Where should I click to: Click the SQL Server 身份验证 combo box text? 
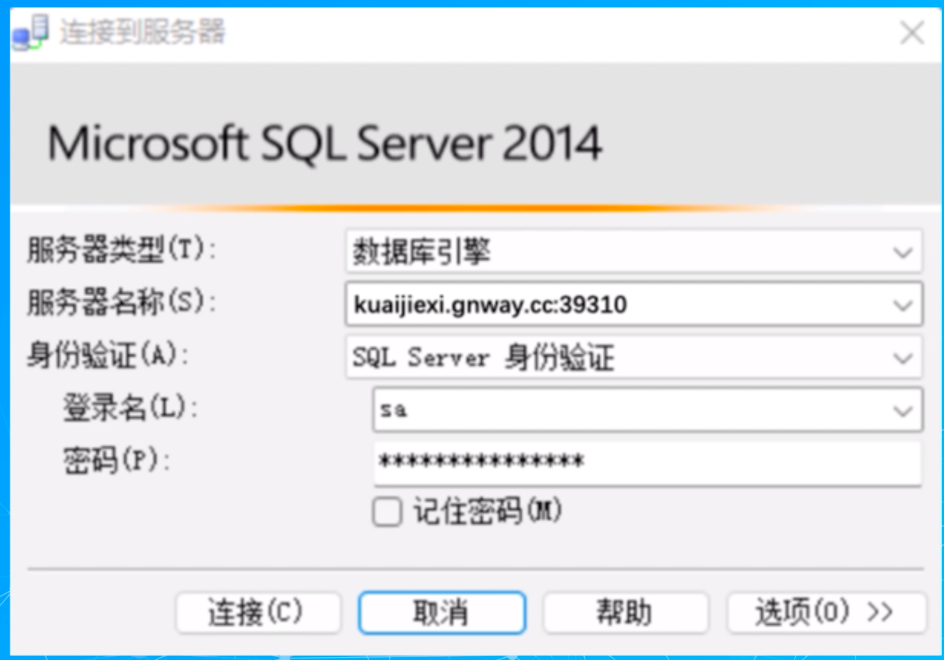(483, 358)
